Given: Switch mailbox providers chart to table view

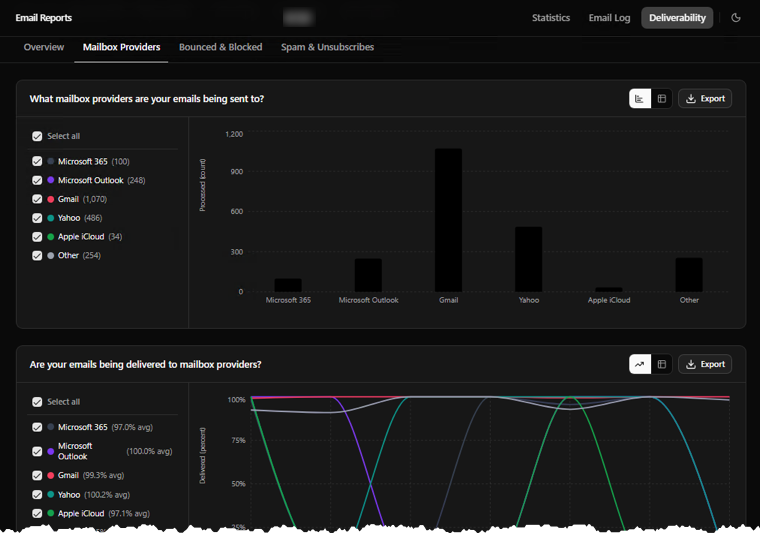Looking at the screenshot, I should click(662, 99).
